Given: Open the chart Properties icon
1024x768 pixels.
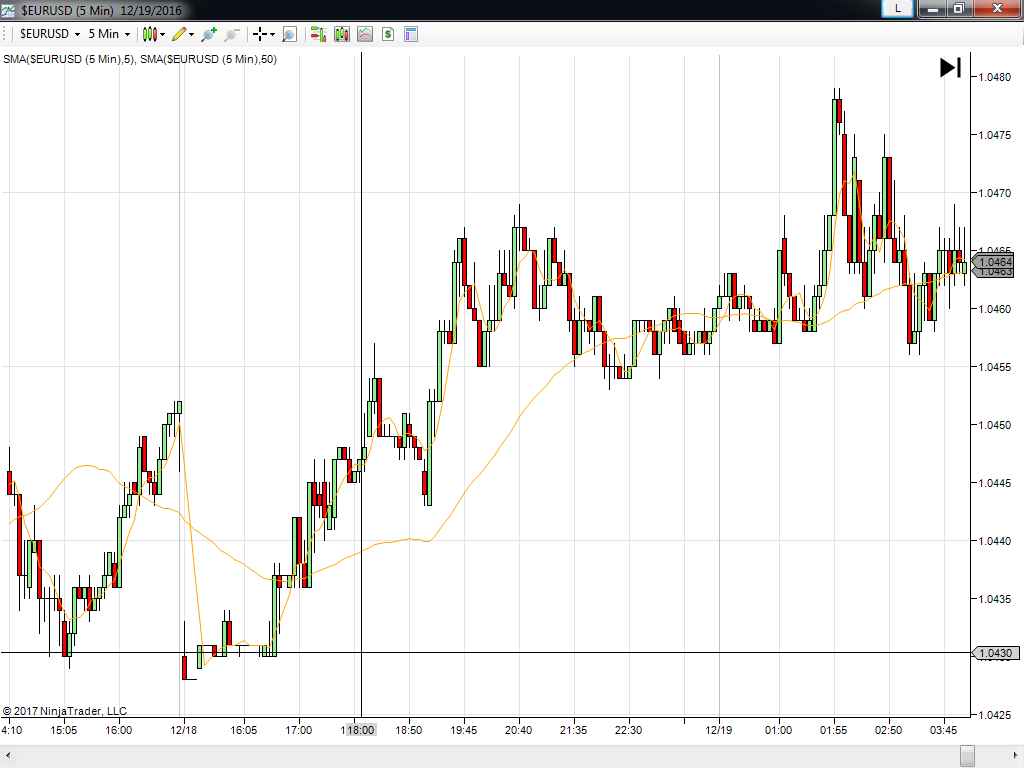Looking at the screenshot, I should [x=411, y=34].
